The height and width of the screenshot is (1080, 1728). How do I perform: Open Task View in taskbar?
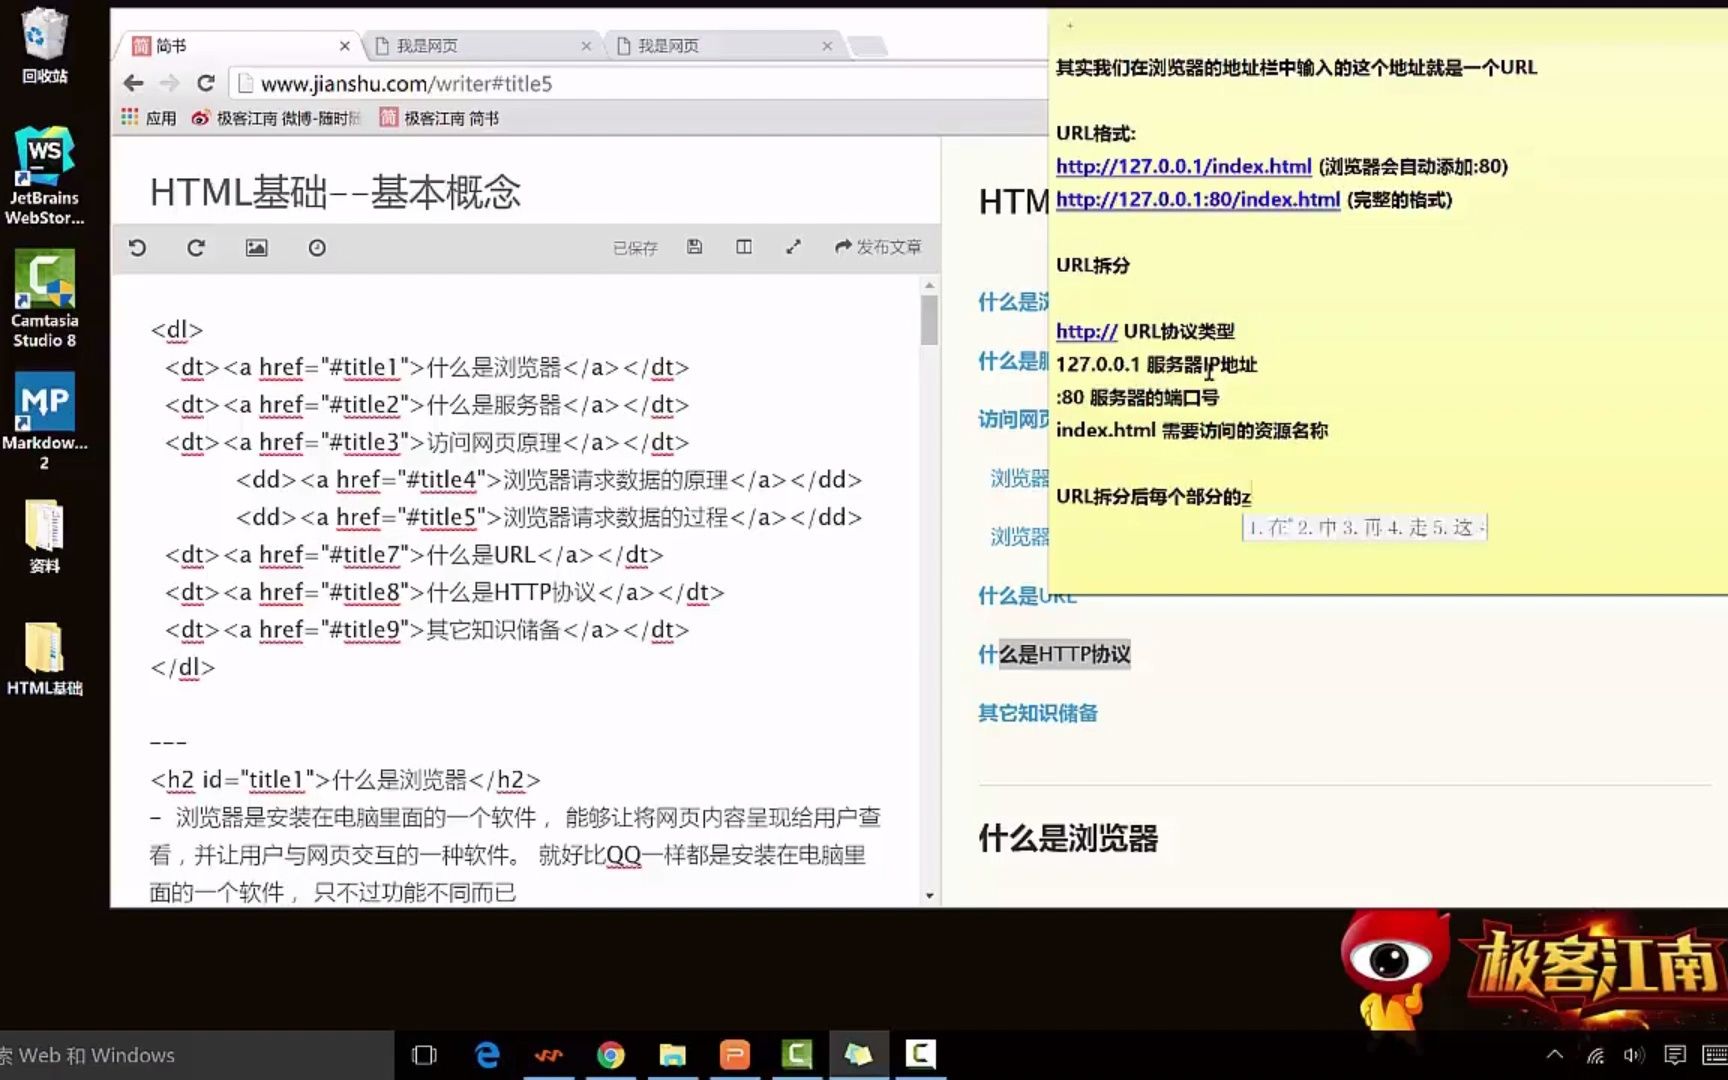(424, 1055)
